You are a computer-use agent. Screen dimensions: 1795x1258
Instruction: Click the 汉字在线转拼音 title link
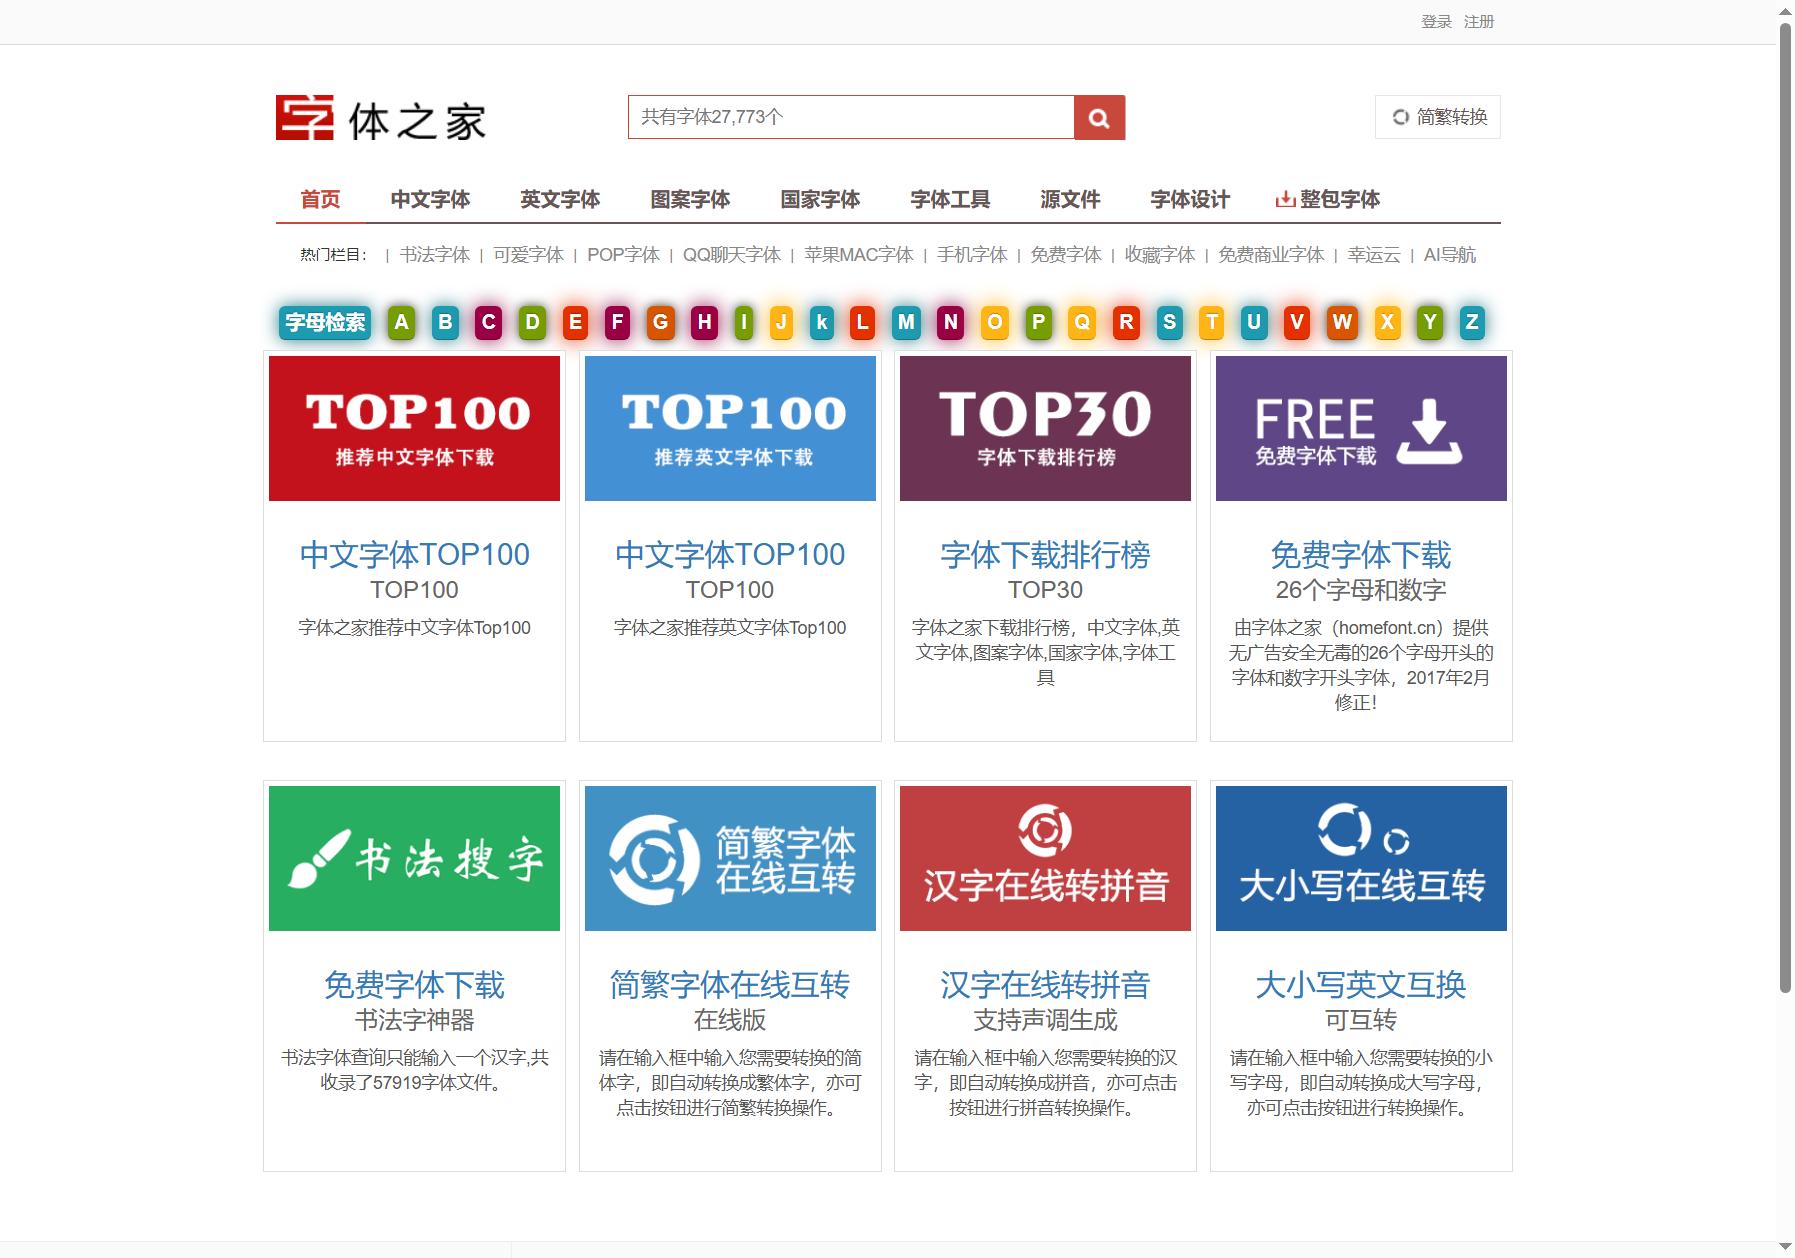point(1045,985)
